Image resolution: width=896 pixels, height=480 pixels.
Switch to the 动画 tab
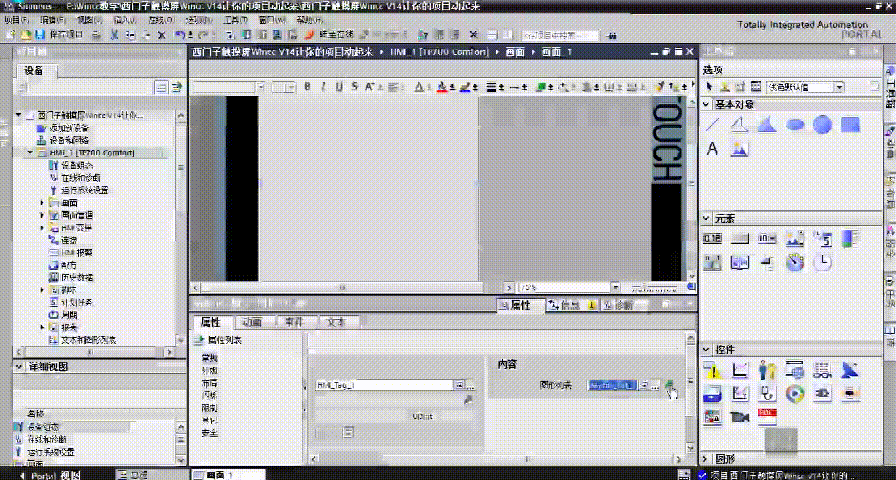point(251,322)
